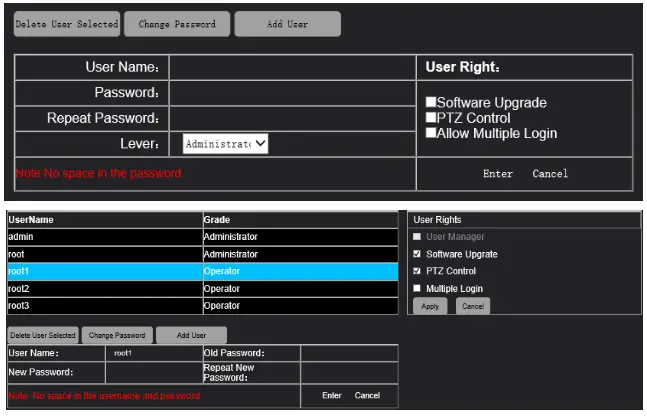Click the lower Change Password button
The image size is (647, 416).
click(x=117, y=336)
